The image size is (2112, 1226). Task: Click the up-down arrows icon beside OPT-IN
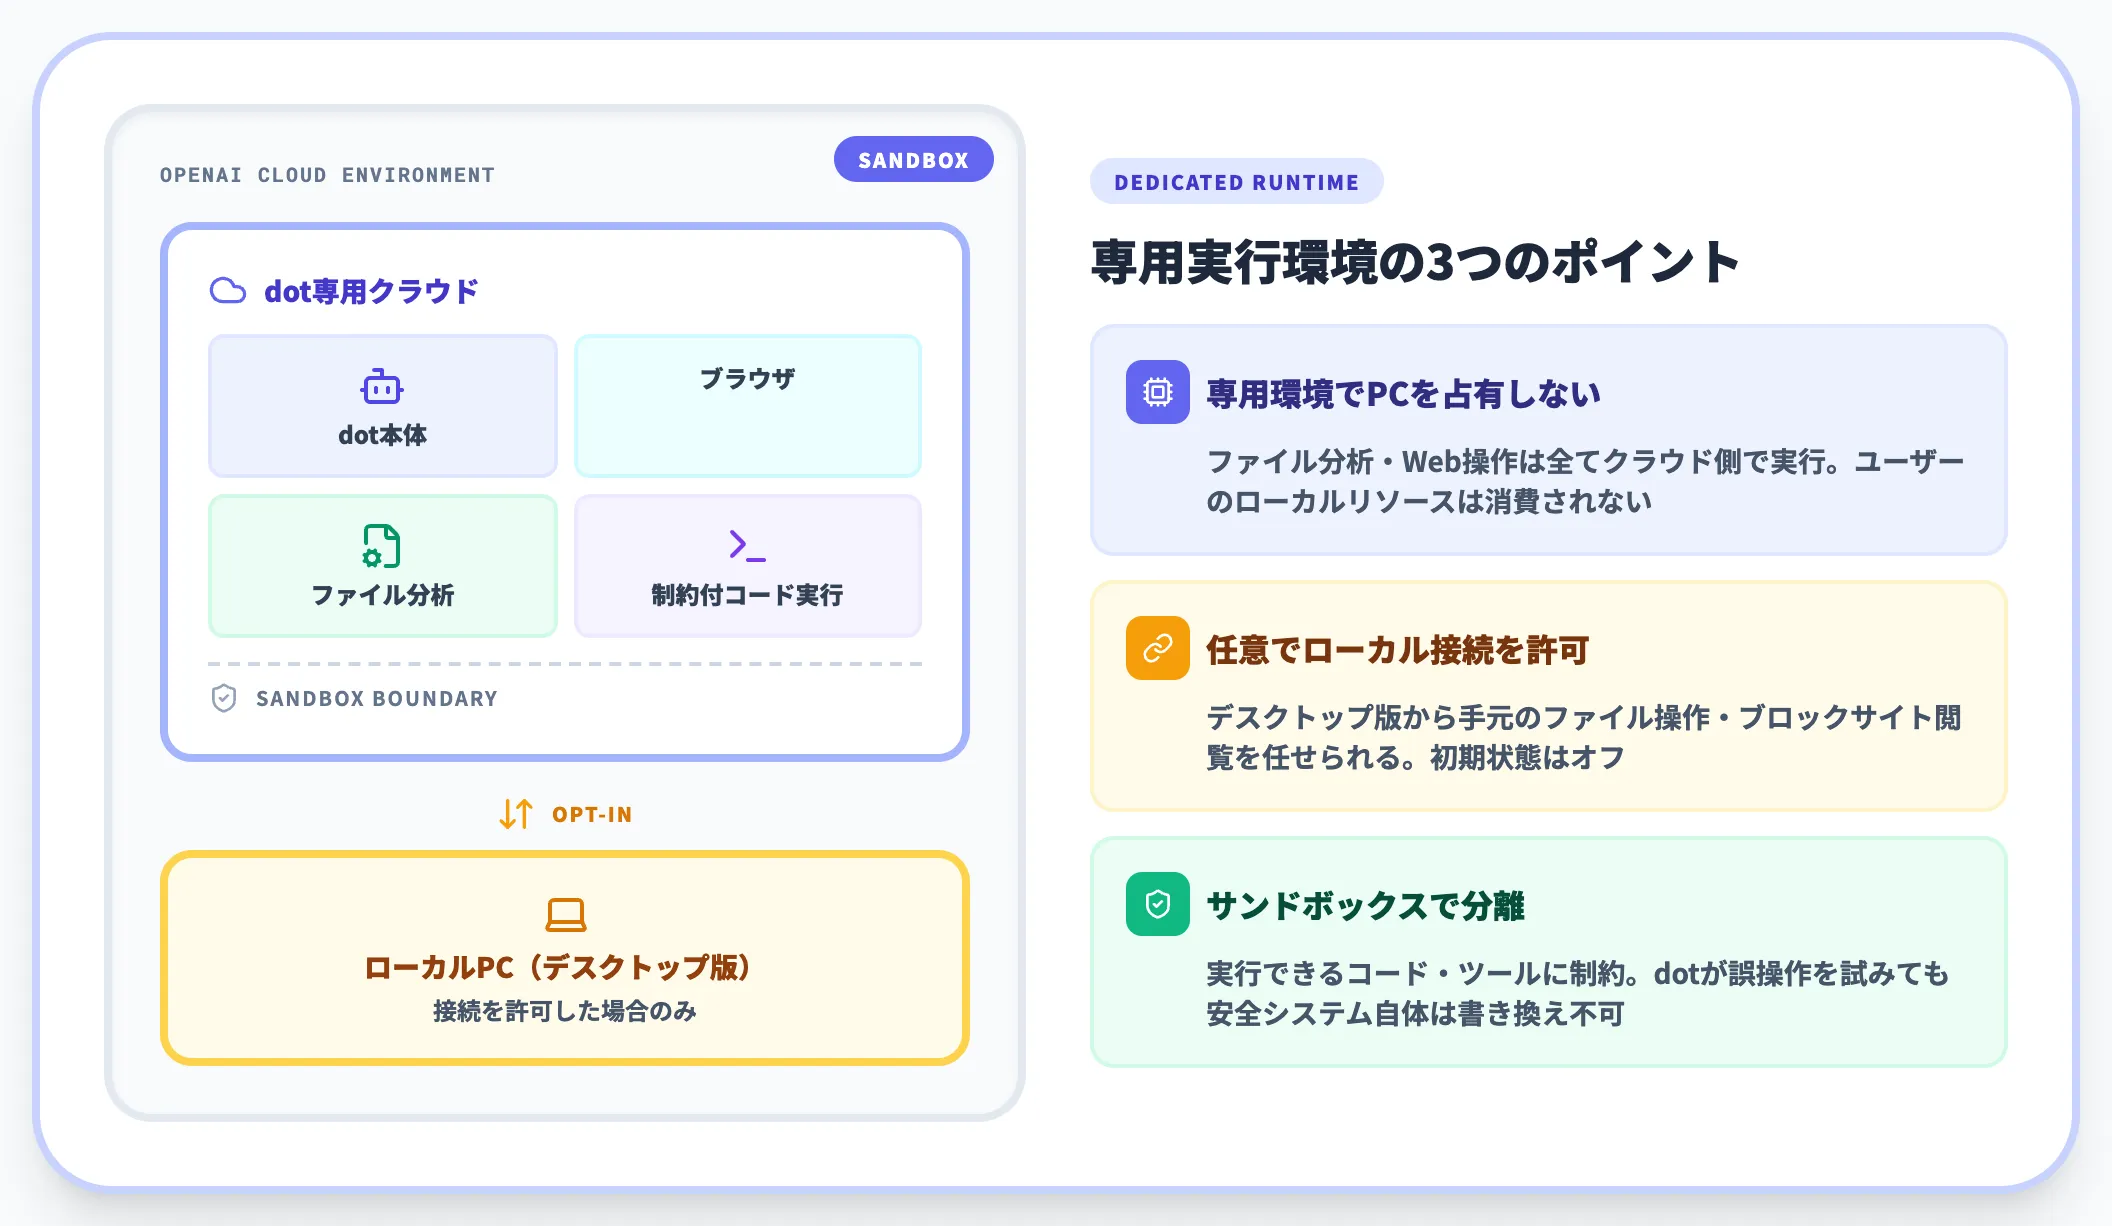[x=516, y=814]
